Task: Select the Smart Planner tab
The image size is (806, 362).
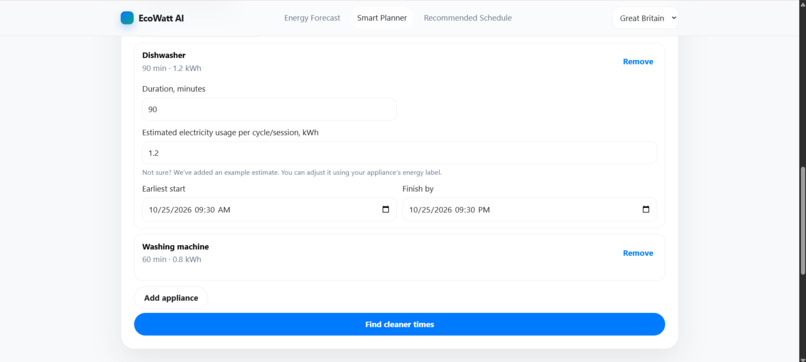Action: (x=382, y=18)
